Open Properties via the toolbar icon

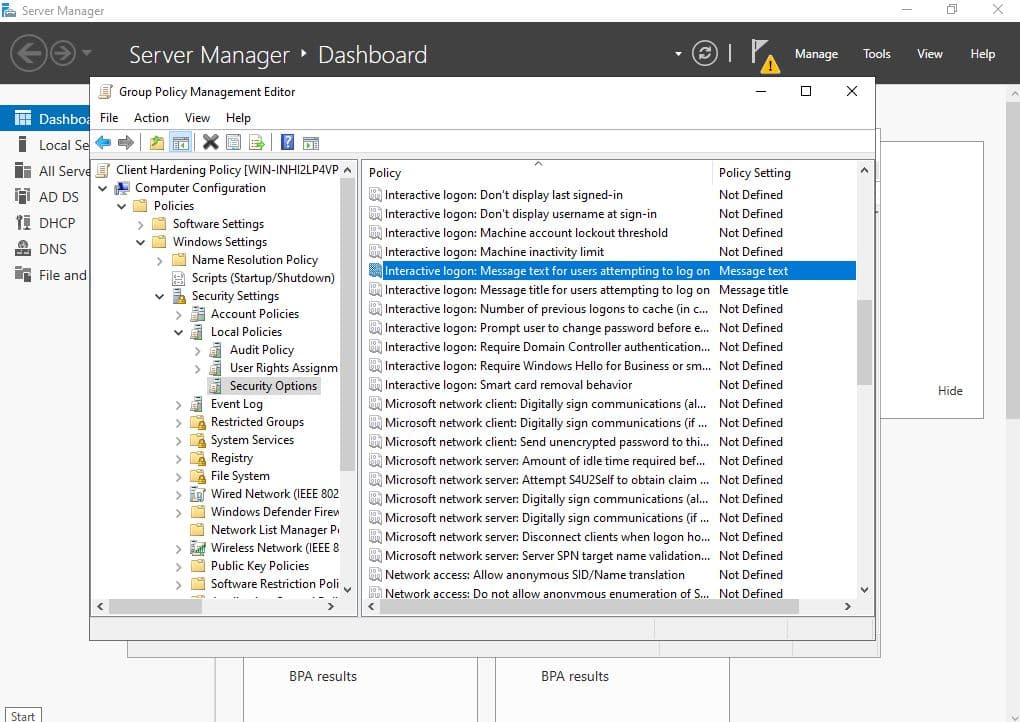pyautogui.click(x=233, y=143)
